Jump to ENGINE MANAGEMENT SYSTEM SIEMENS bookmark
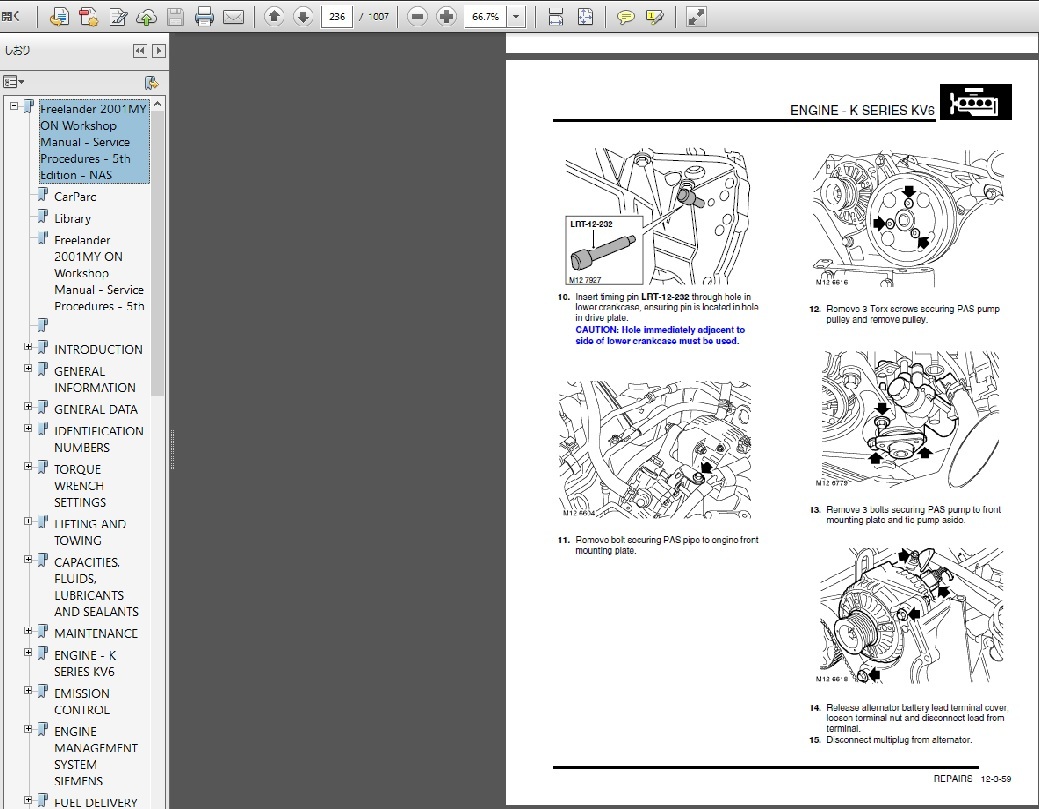This screenshot has width=1039, height=809. 96,756
